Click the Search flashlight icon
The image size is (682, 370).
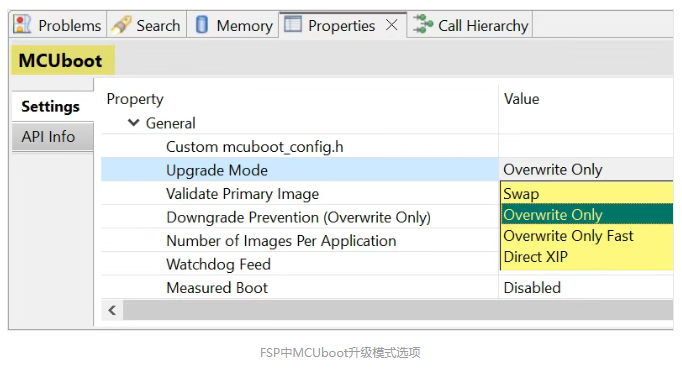tap(121, 25)
